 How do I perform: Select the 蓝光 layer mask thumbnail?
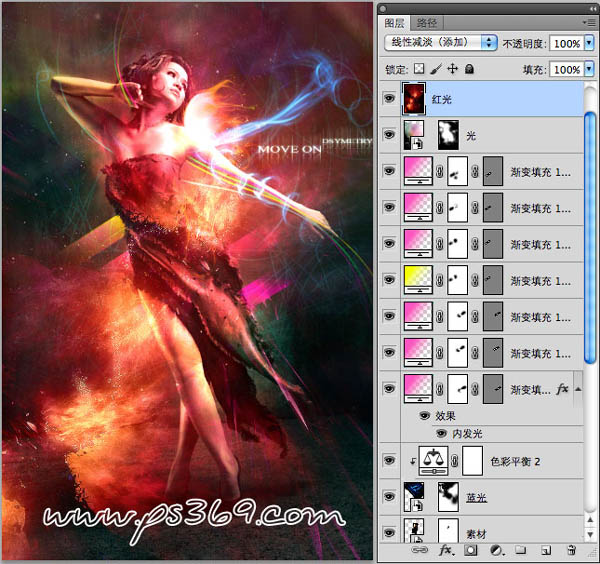click(448, 497)
